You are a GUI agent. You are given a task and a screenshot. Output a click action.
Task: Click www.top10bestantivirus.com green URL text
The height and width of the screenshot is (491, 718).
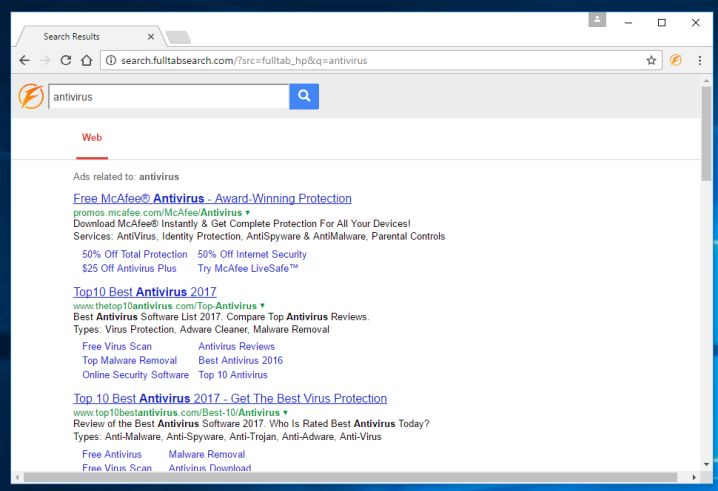pyautogui.click(x=176, y=412)
